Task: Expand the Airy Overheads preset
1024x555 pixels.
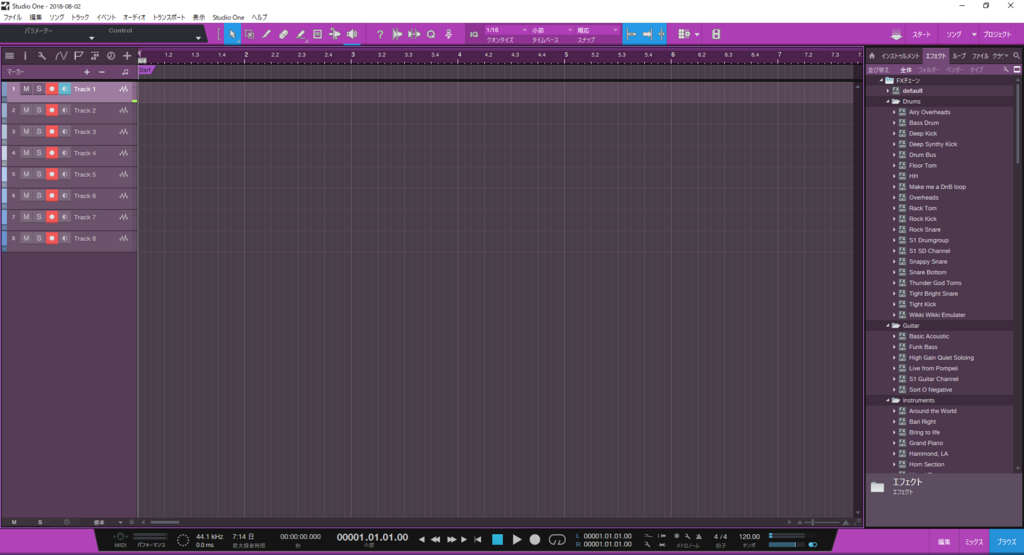Action: tap(894, 112)
